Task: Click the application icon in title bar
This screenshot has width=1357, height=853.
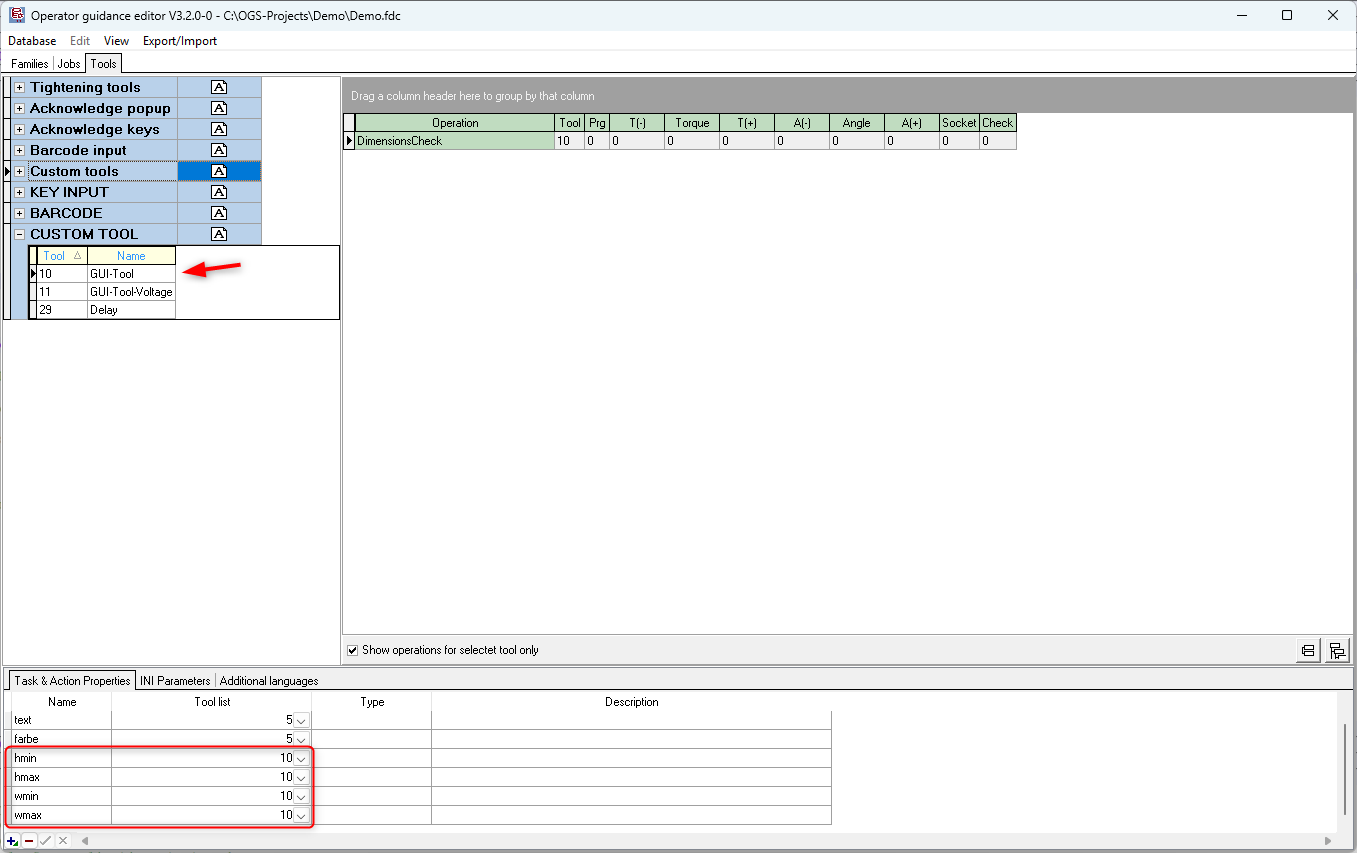Action: 16,15
